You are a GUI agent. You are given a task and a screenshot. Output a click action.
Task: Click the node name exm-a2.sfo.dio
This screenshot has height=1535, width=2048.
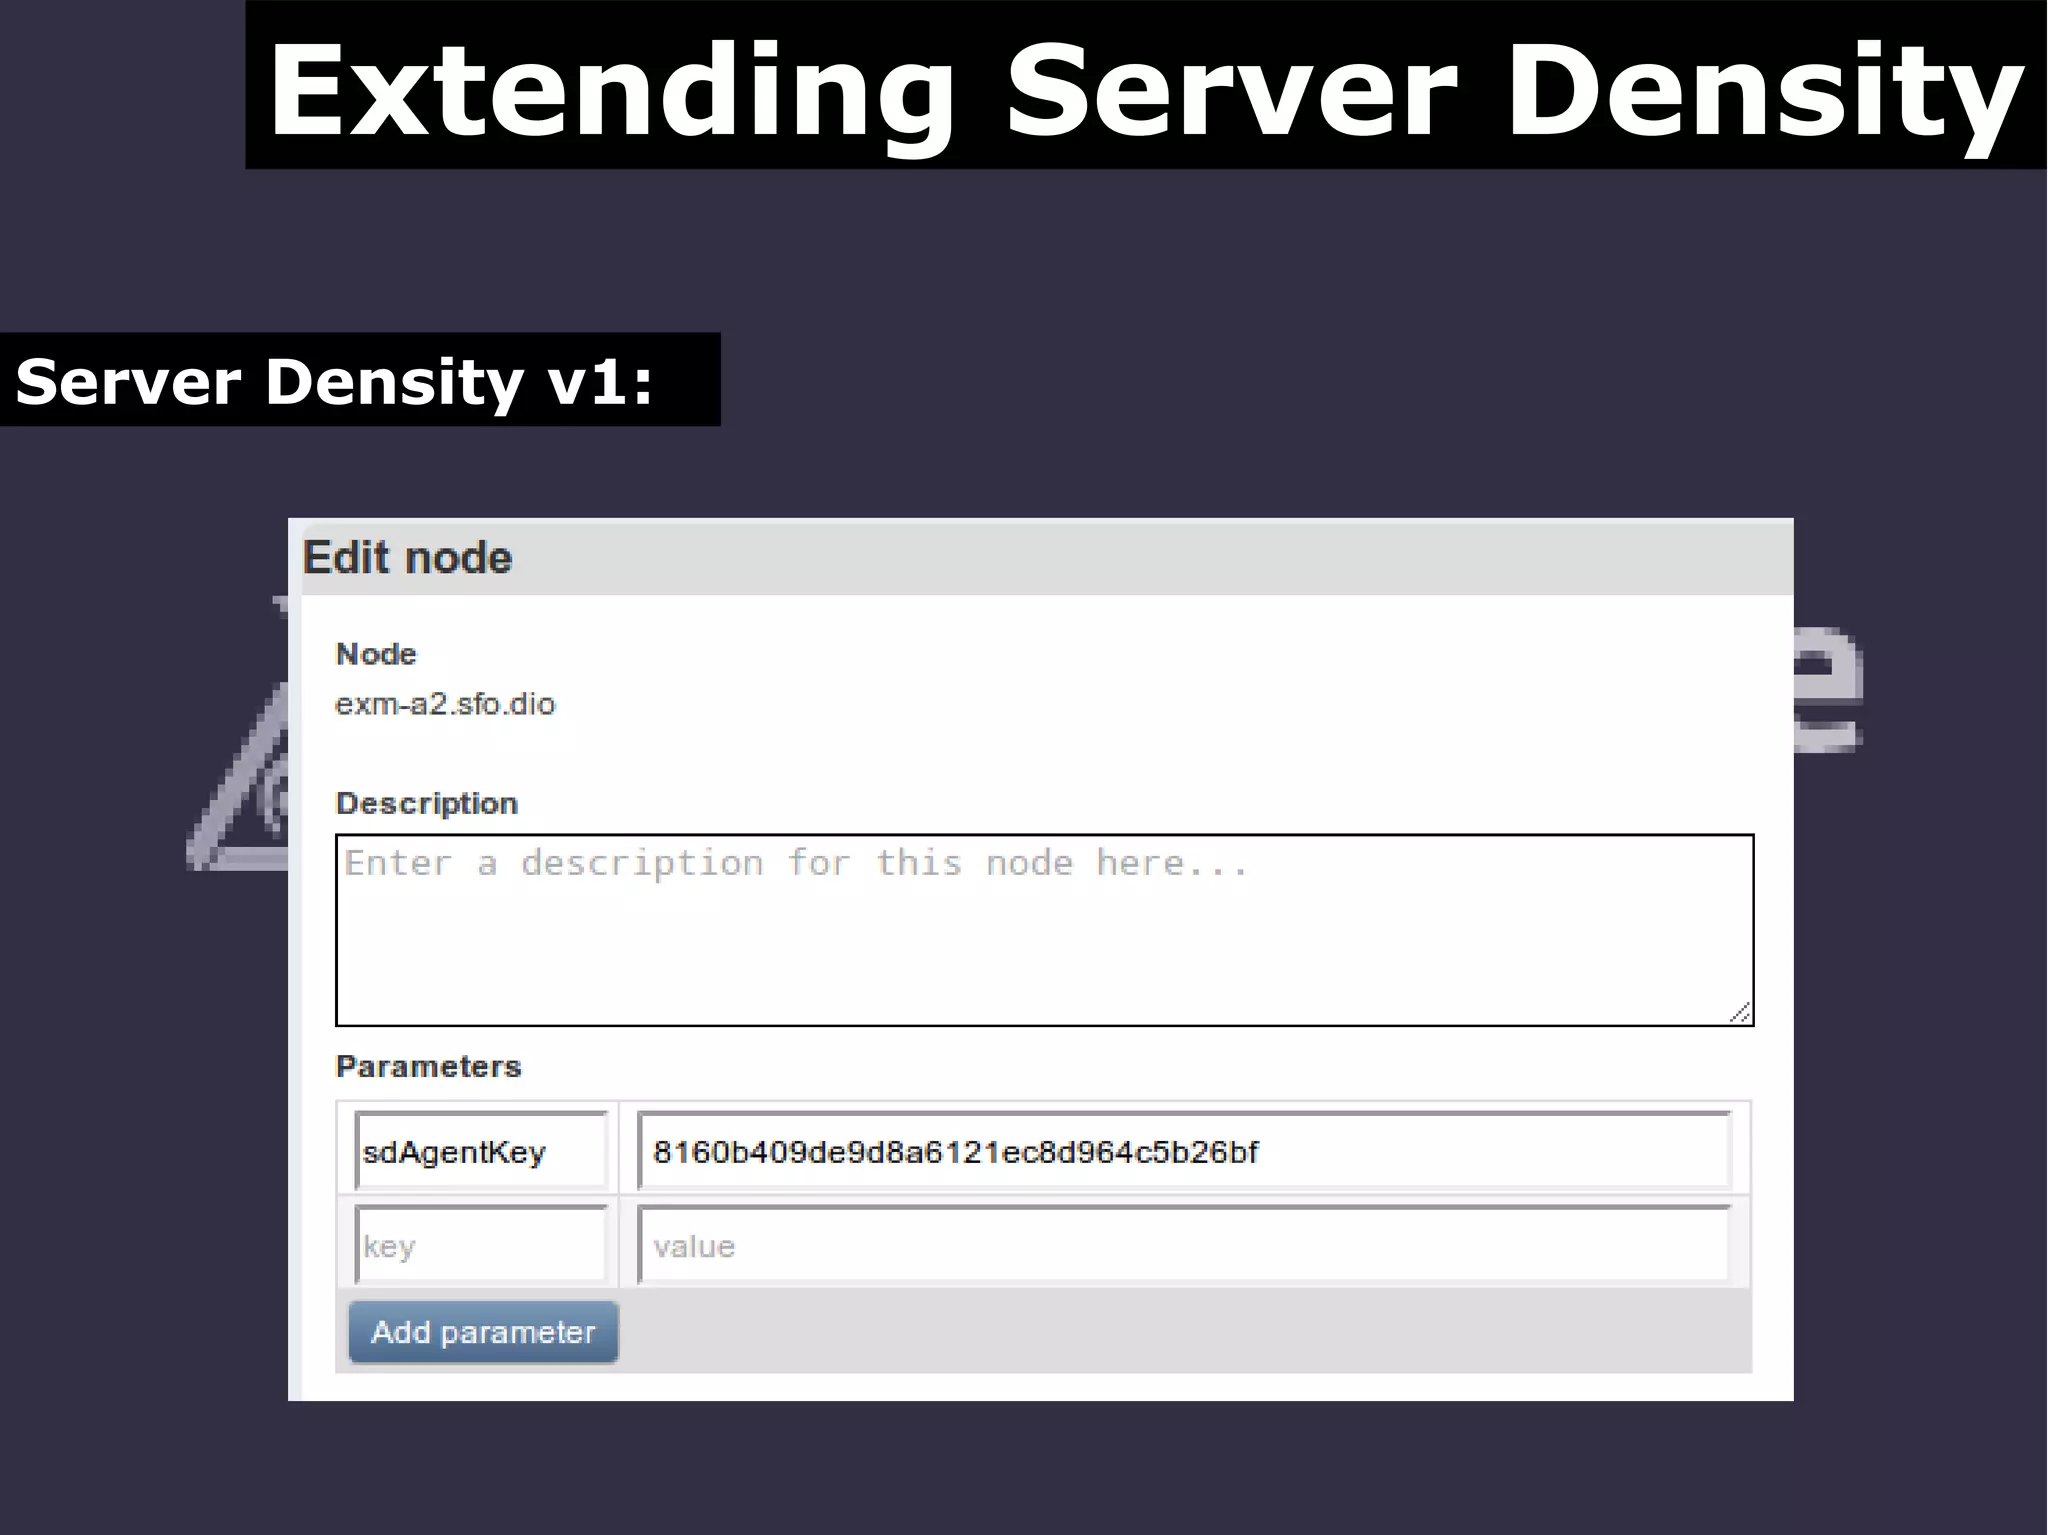pos(445,704)
